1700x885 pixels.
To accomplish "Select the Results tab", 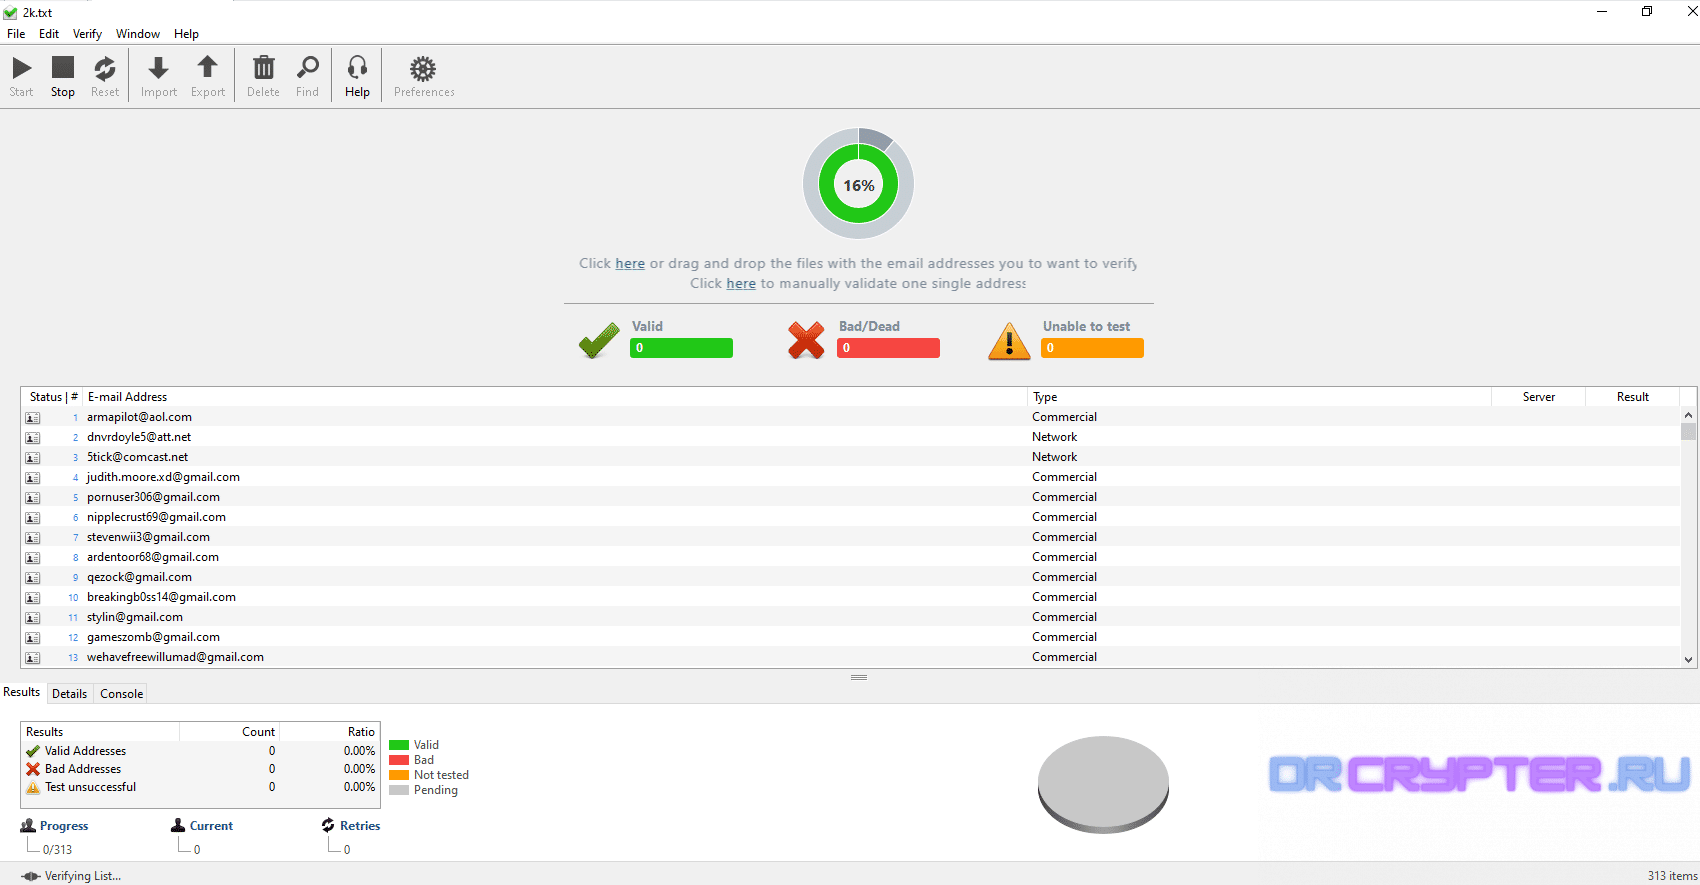I will (x=22, y=692).
